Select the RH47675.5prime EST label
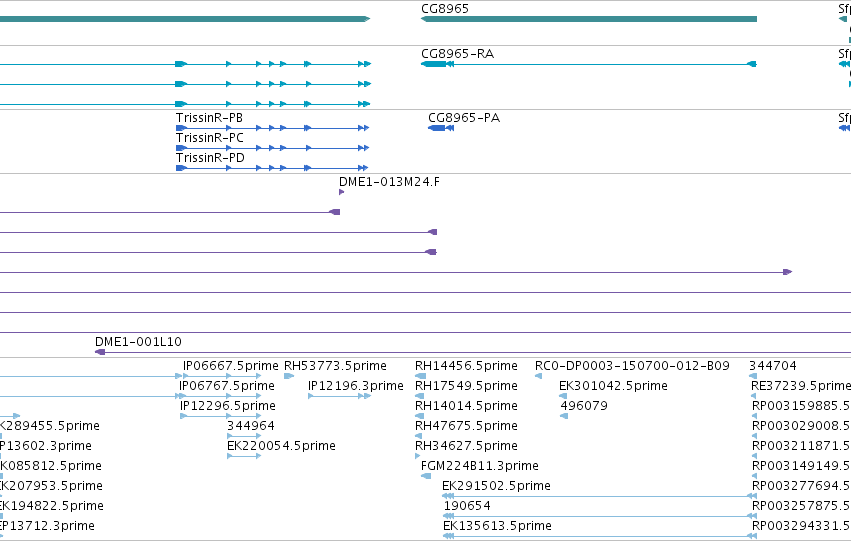The height and width of the screenshot is (541, 851). click(x=466, y=426)
